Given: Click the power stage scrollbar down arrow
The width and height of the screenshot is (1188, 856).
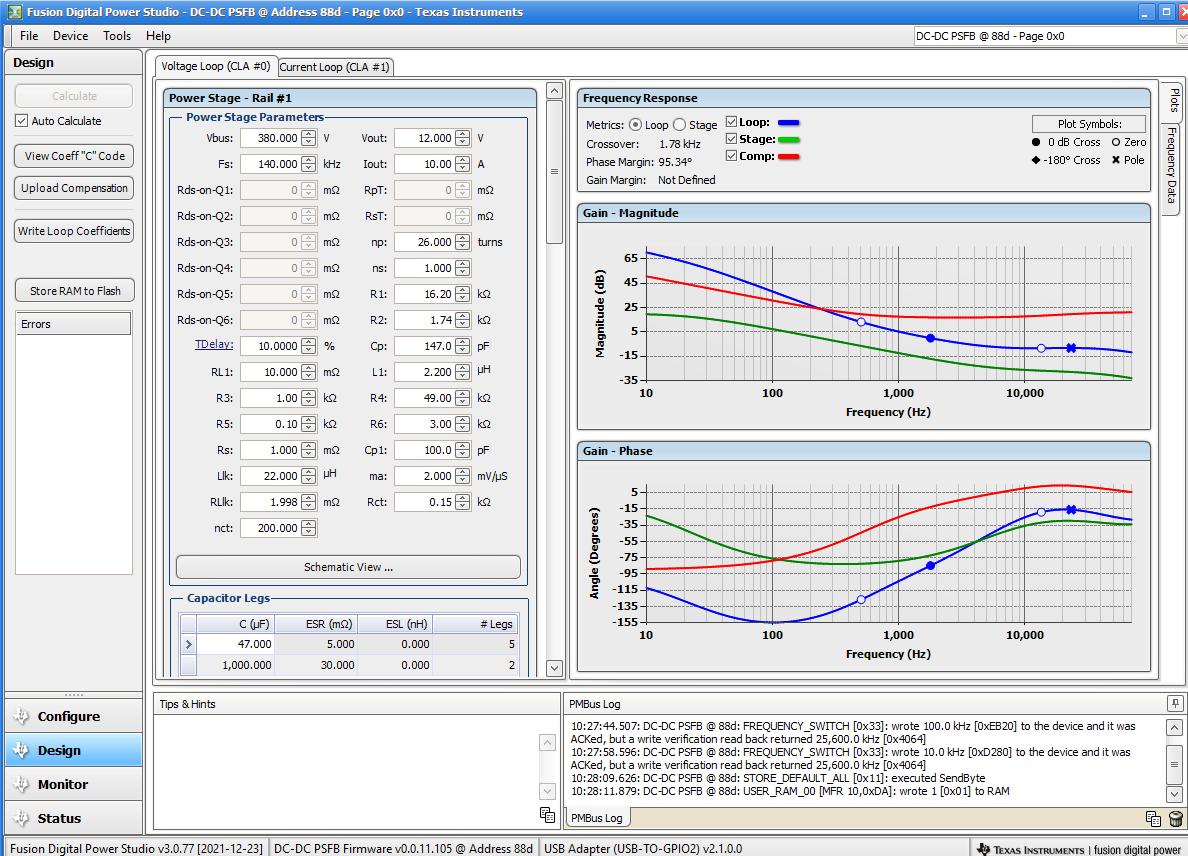Looking at the screenshot, I should click(x=555, y=668).
